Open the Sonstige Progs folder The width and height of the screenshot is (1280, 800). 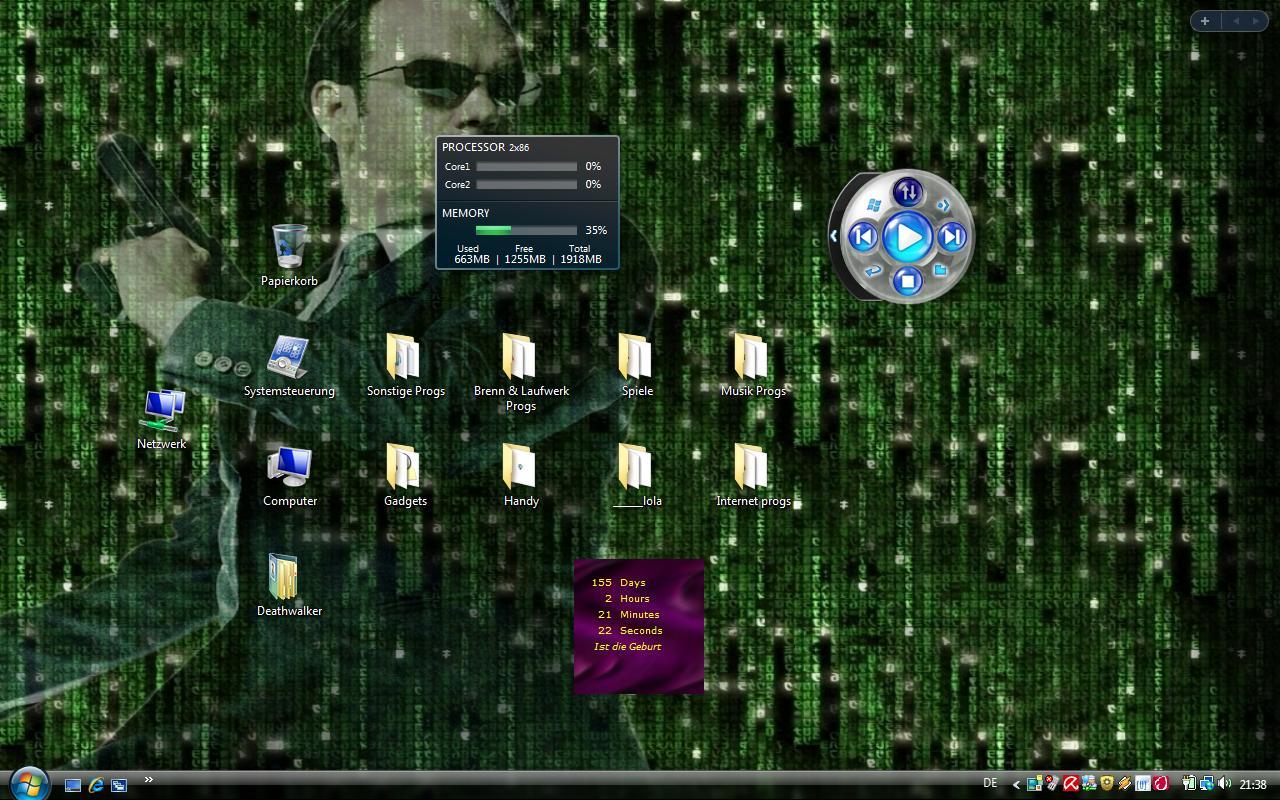(x=405, y=365)
